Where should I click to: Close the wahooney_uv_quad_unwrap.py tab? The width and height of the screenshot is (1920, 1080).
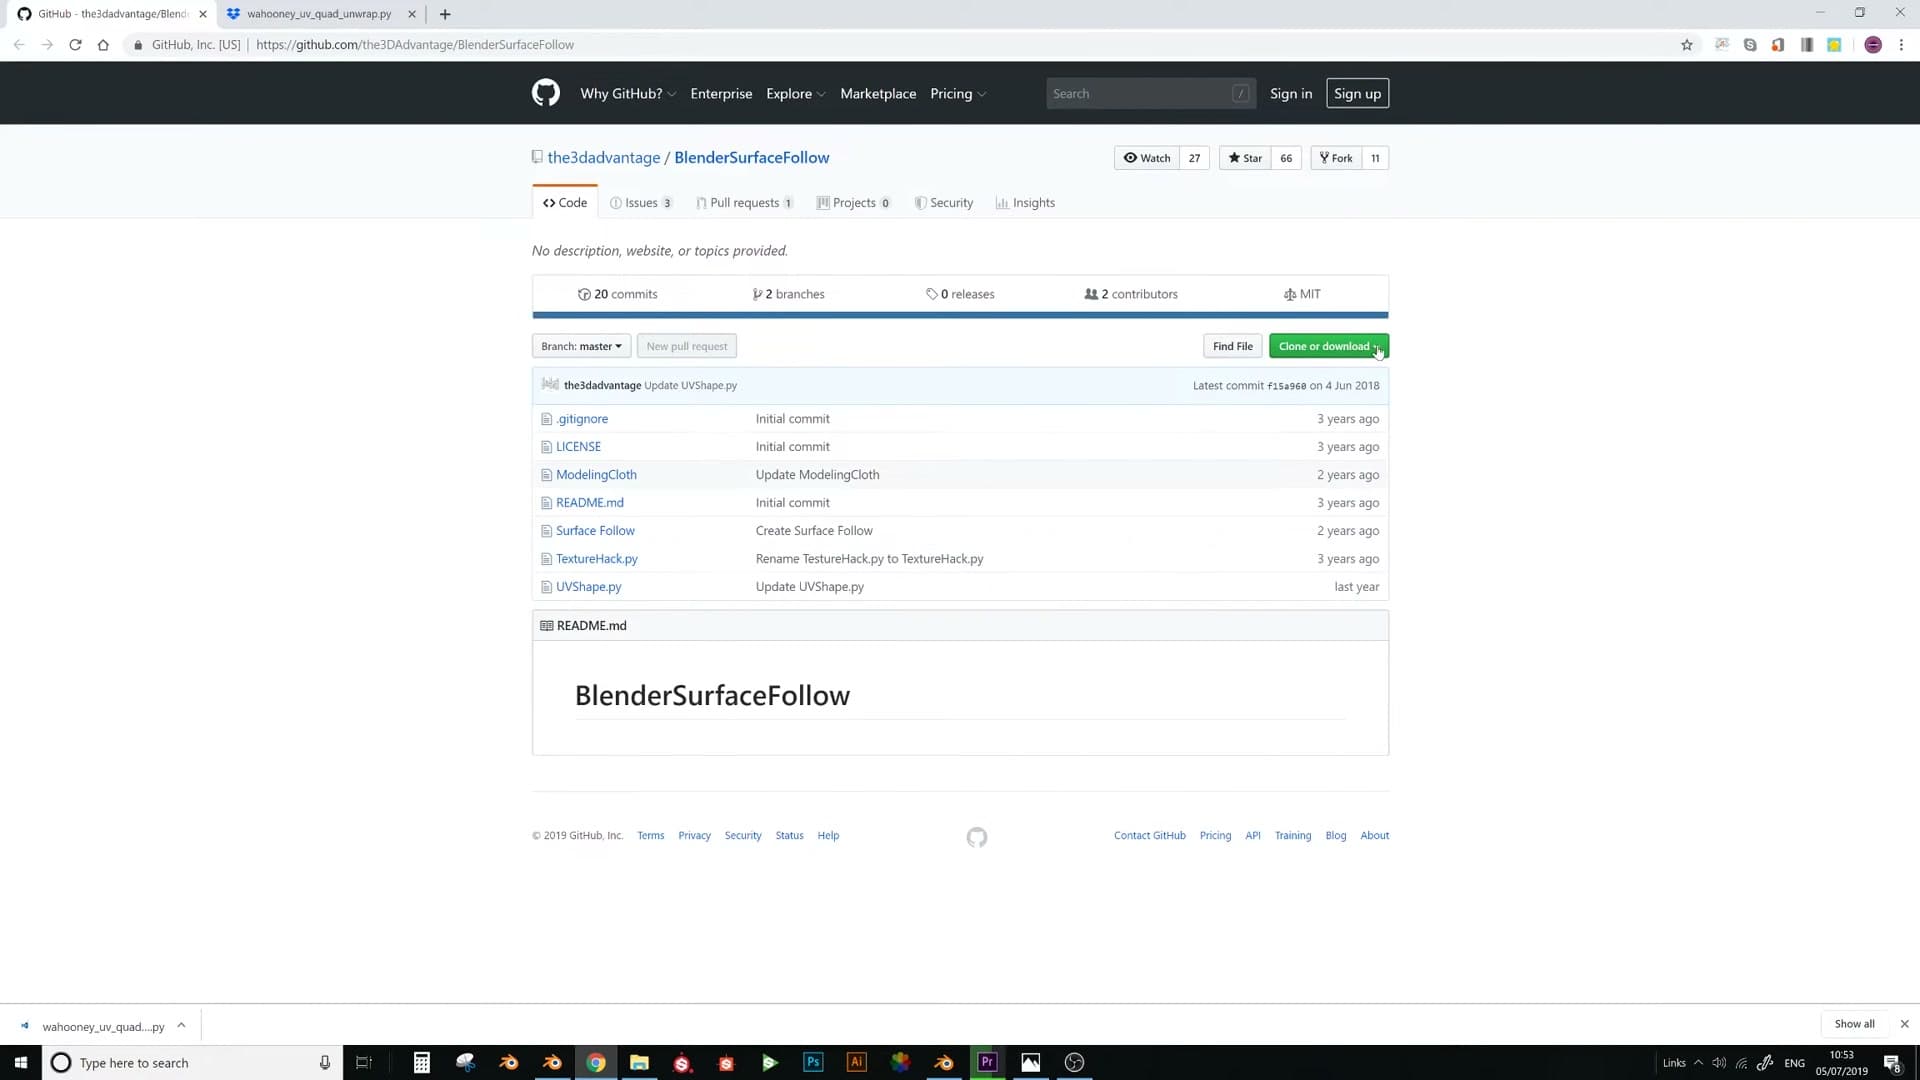(x=411, y=14)
